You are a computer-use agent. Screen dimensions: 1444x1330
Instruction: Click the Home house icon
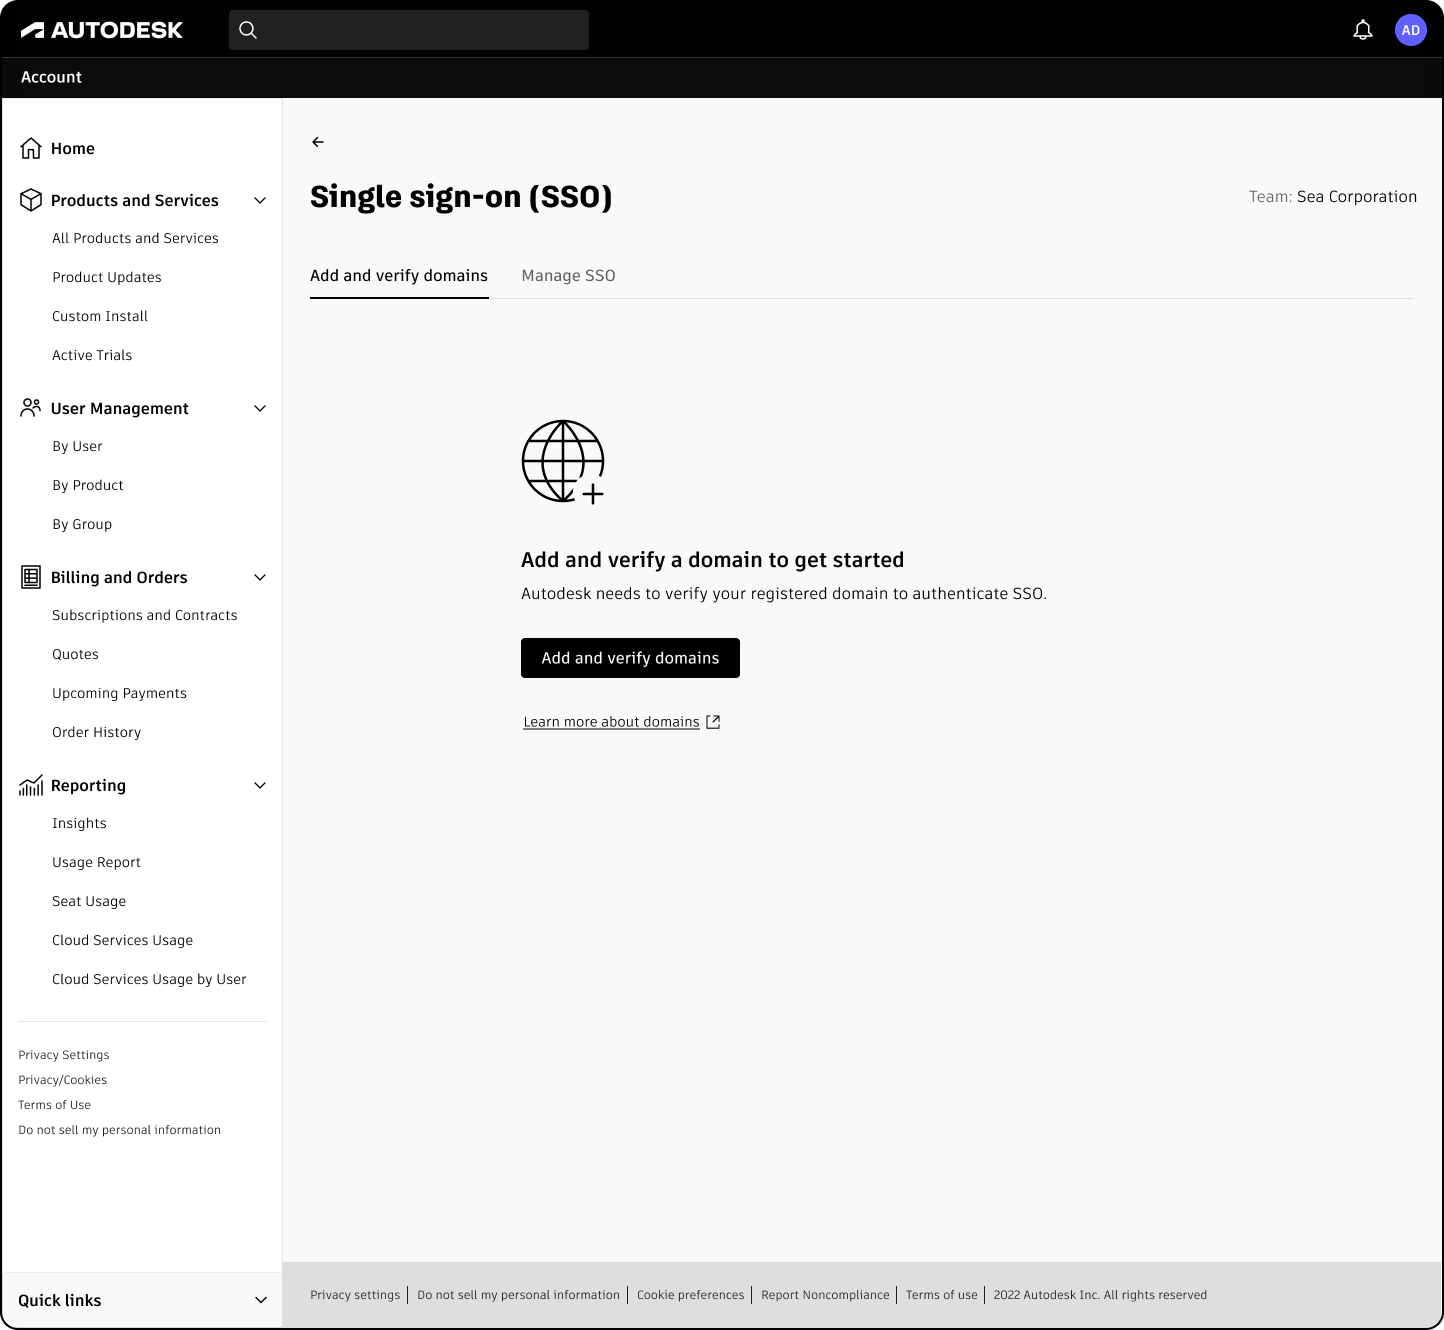(x=31, y=148)
